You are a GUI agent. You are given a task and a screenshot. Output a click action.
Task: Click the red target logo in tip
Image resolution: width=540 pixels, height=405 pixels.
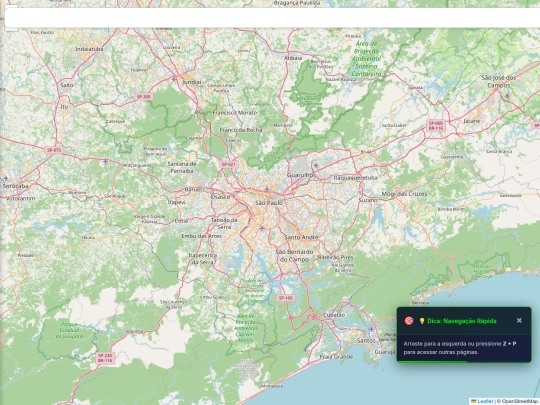[x=409, y=321]
